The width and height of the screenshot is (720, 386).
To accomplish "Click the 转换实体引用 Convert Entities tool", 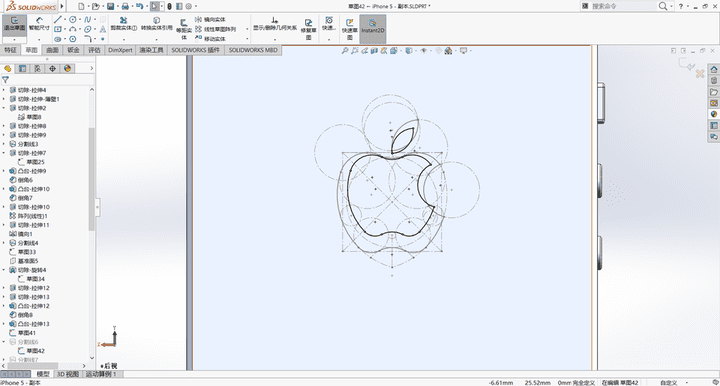I will coord(157,23).
